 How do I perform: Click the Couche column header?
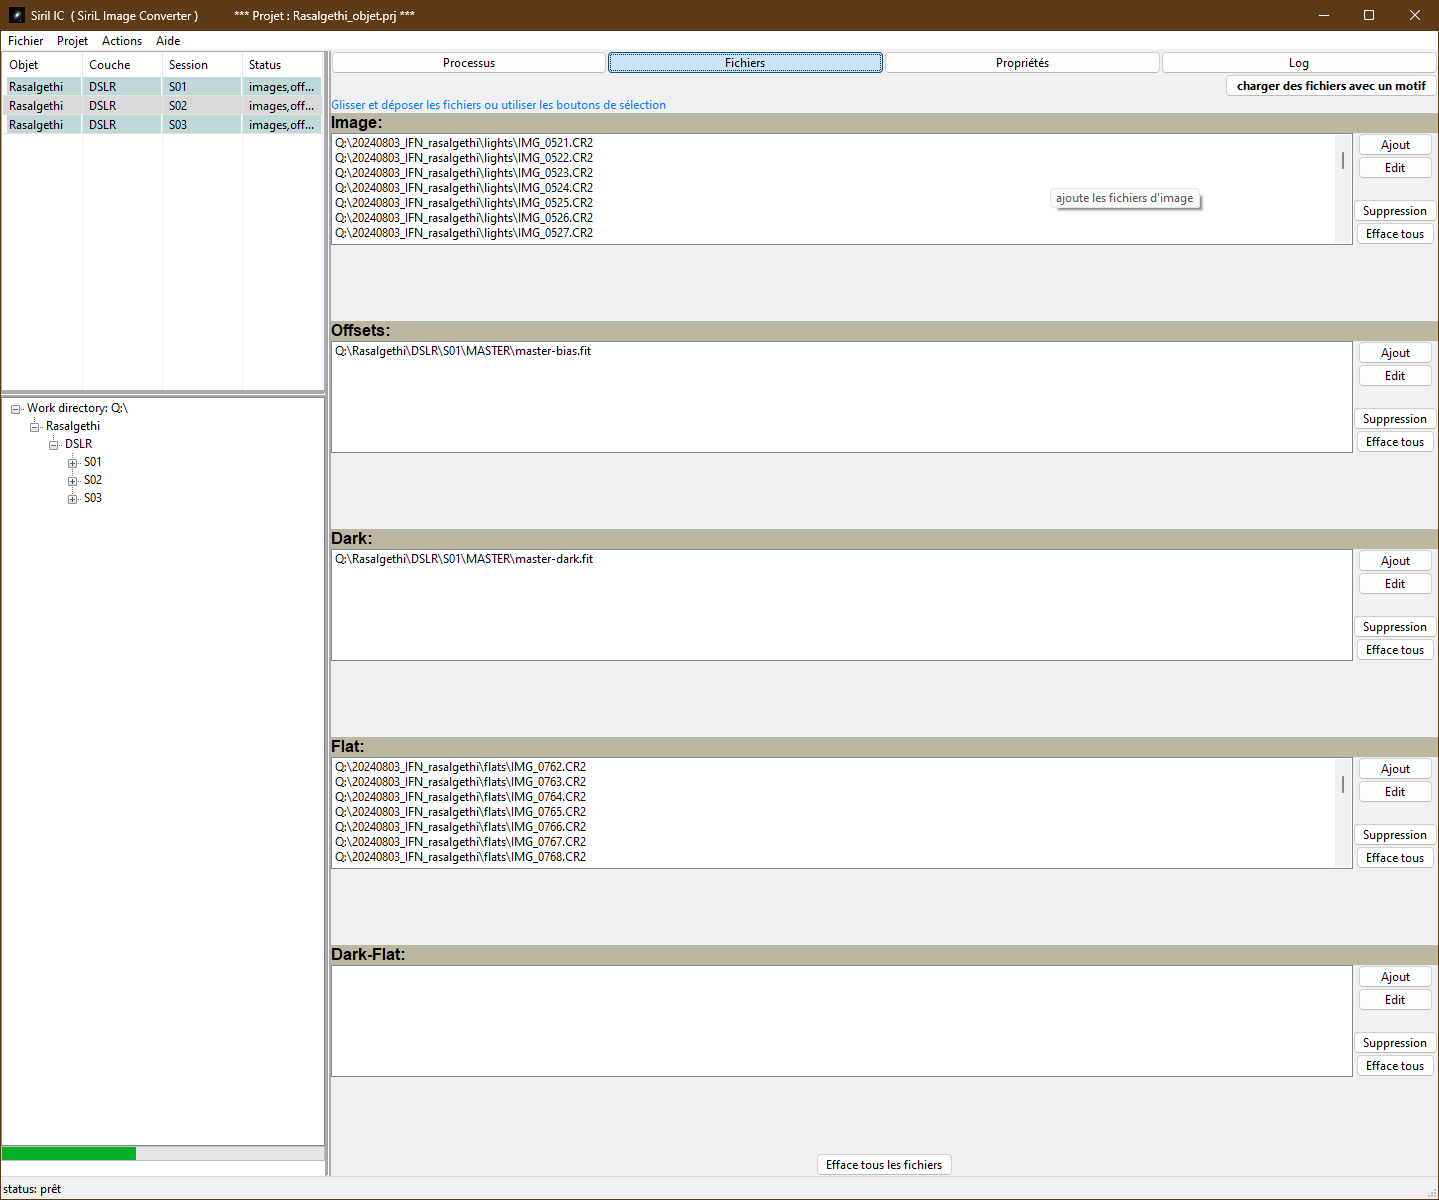click(x=122, y=65)
